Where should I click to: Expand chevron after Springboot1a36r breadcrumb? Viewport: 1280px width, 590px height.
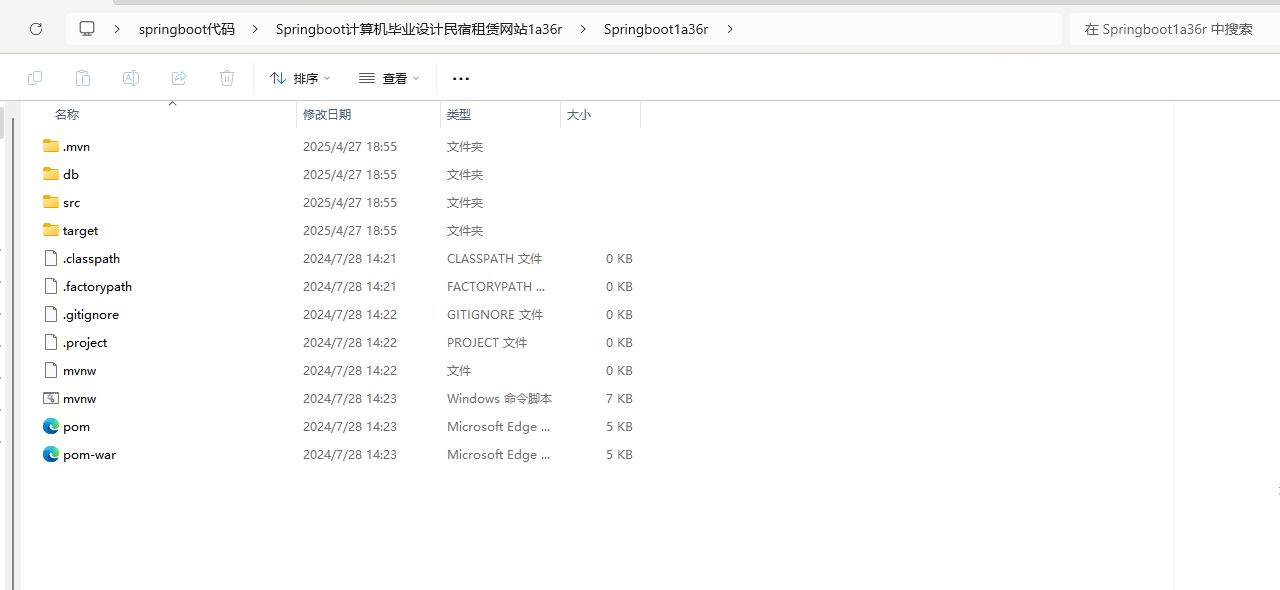point(730,29)
